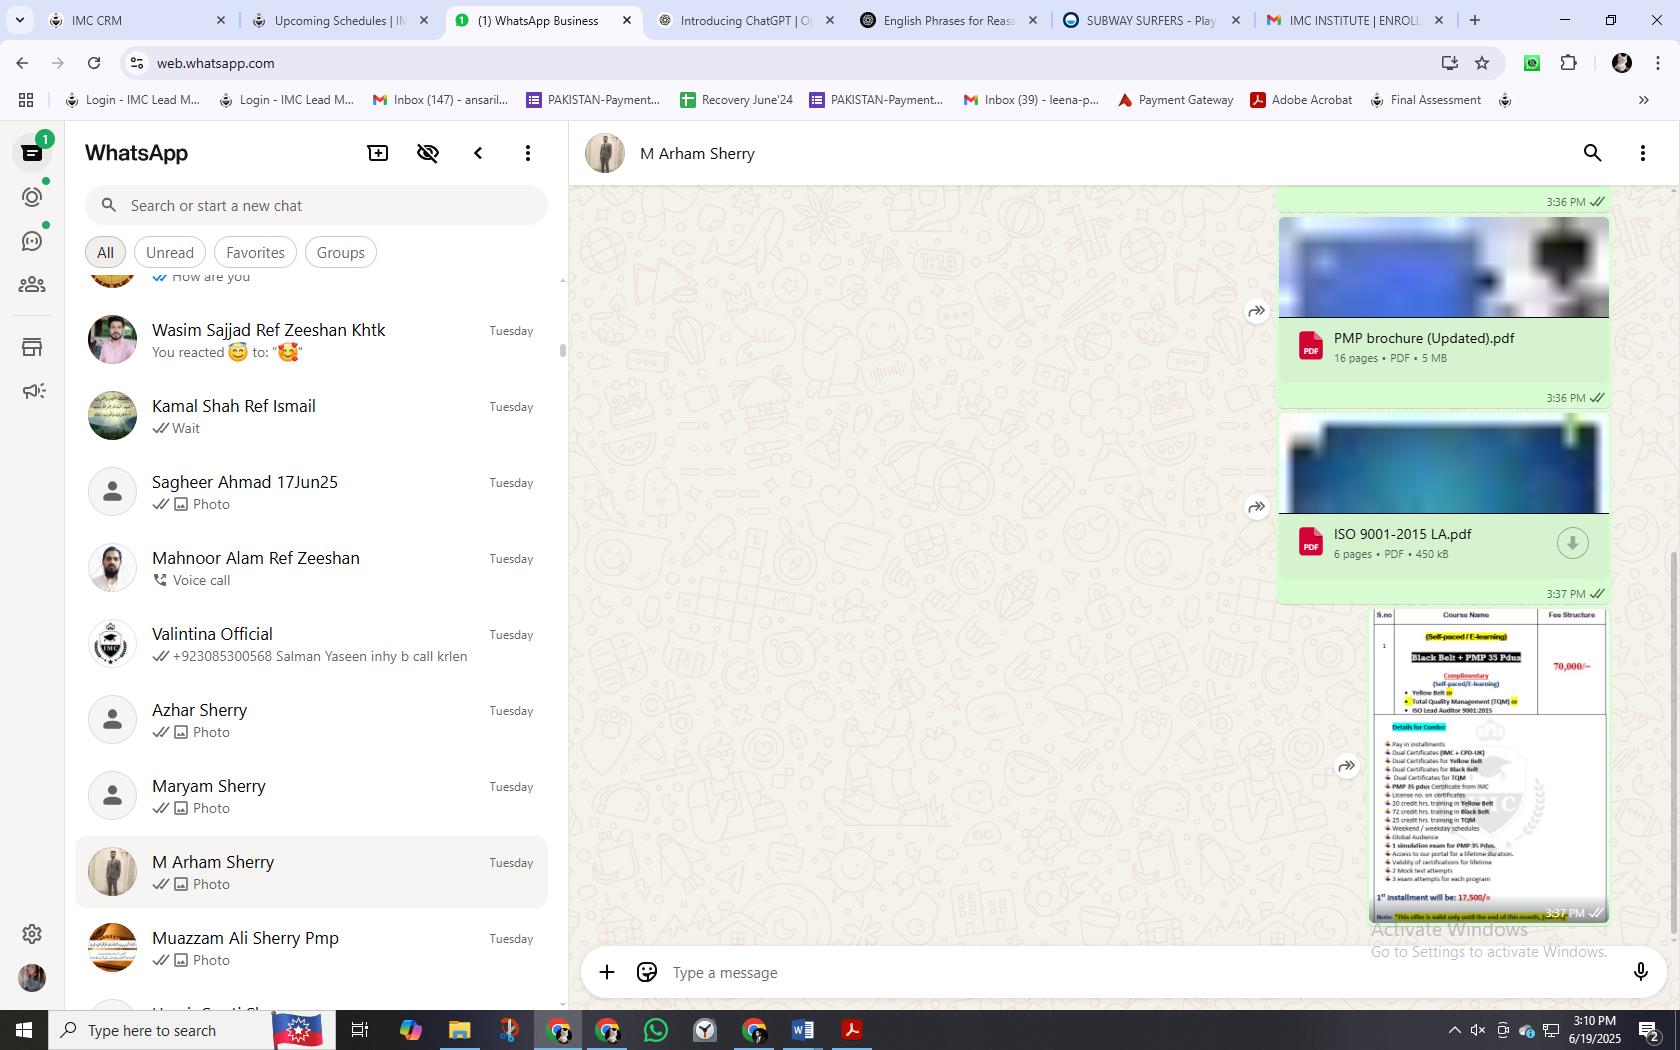Viewport: 1680px width, 1050px height.
Task: Open profile picture at sidebar bottom
Action: click(32, 977)
